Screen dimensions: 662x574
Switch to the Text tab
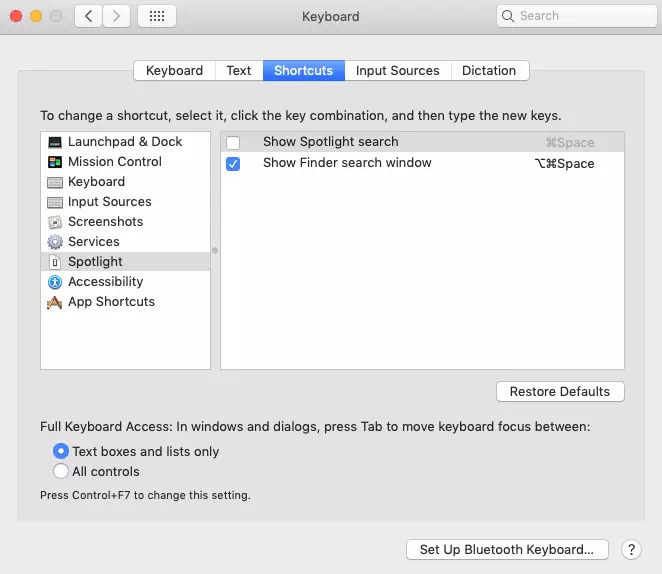(x=238, y=71)
